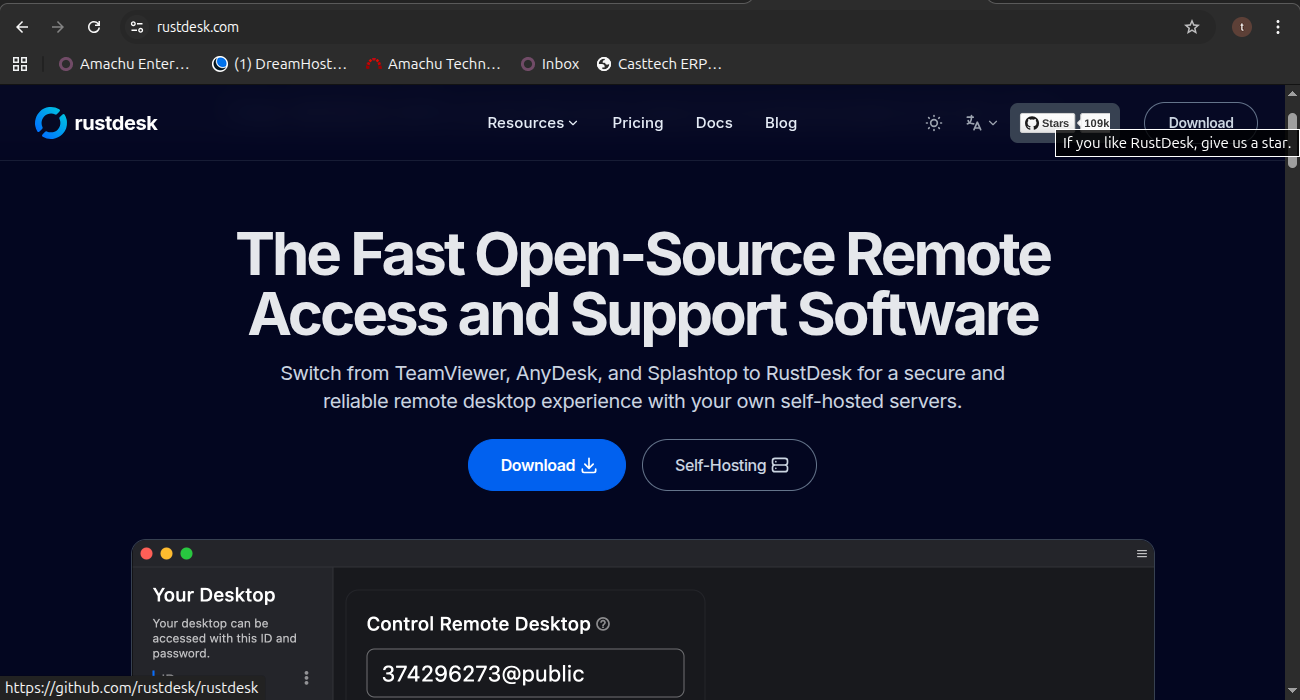Open the Chrome three-dot menu
Image resolution: width=1300 pixels, height=700 pixels.
(x=1277, y=27)
